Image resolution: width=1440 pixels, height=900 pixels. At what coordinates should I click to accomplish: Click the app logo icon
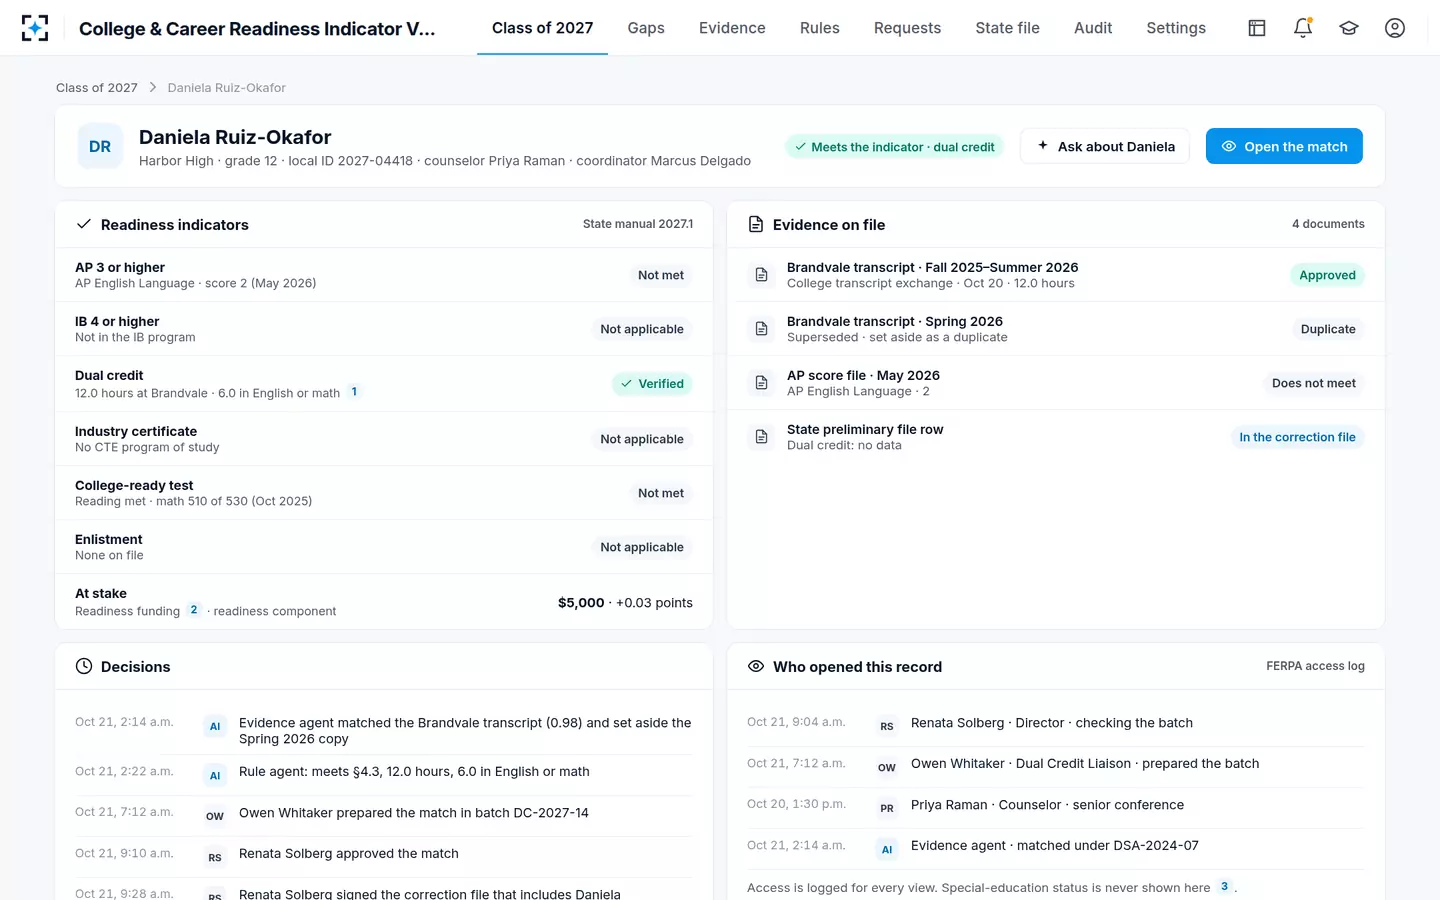tap(35, 28)
